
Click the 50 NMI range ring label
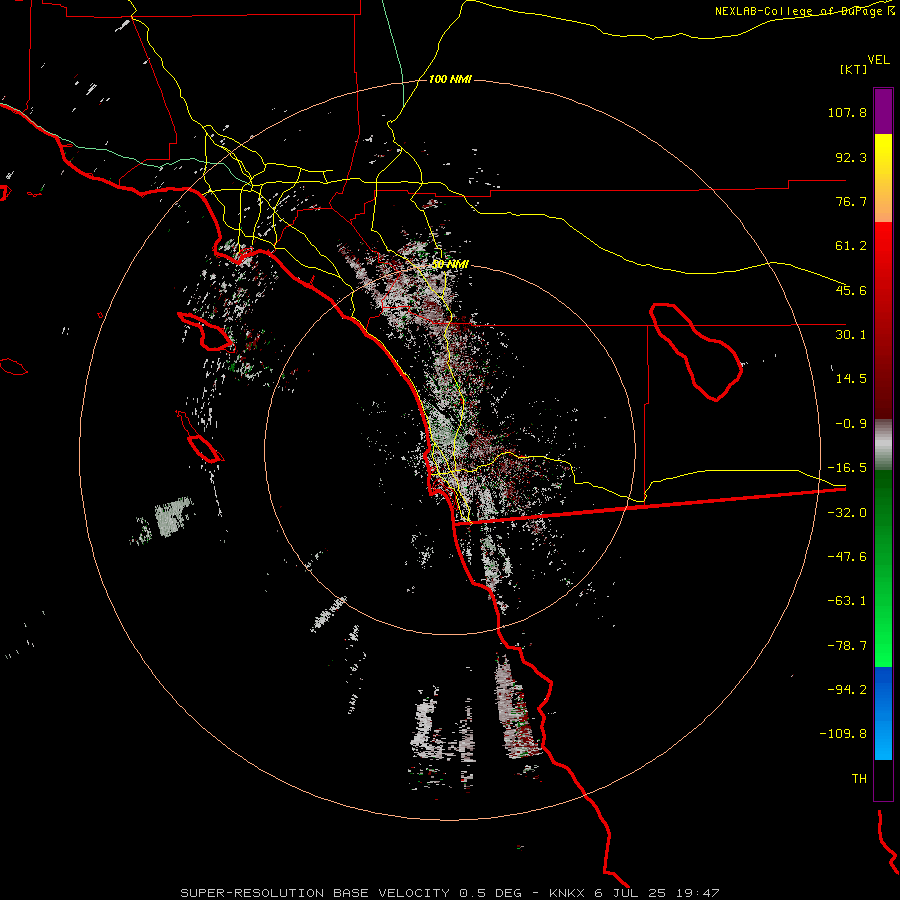point(450,265)
